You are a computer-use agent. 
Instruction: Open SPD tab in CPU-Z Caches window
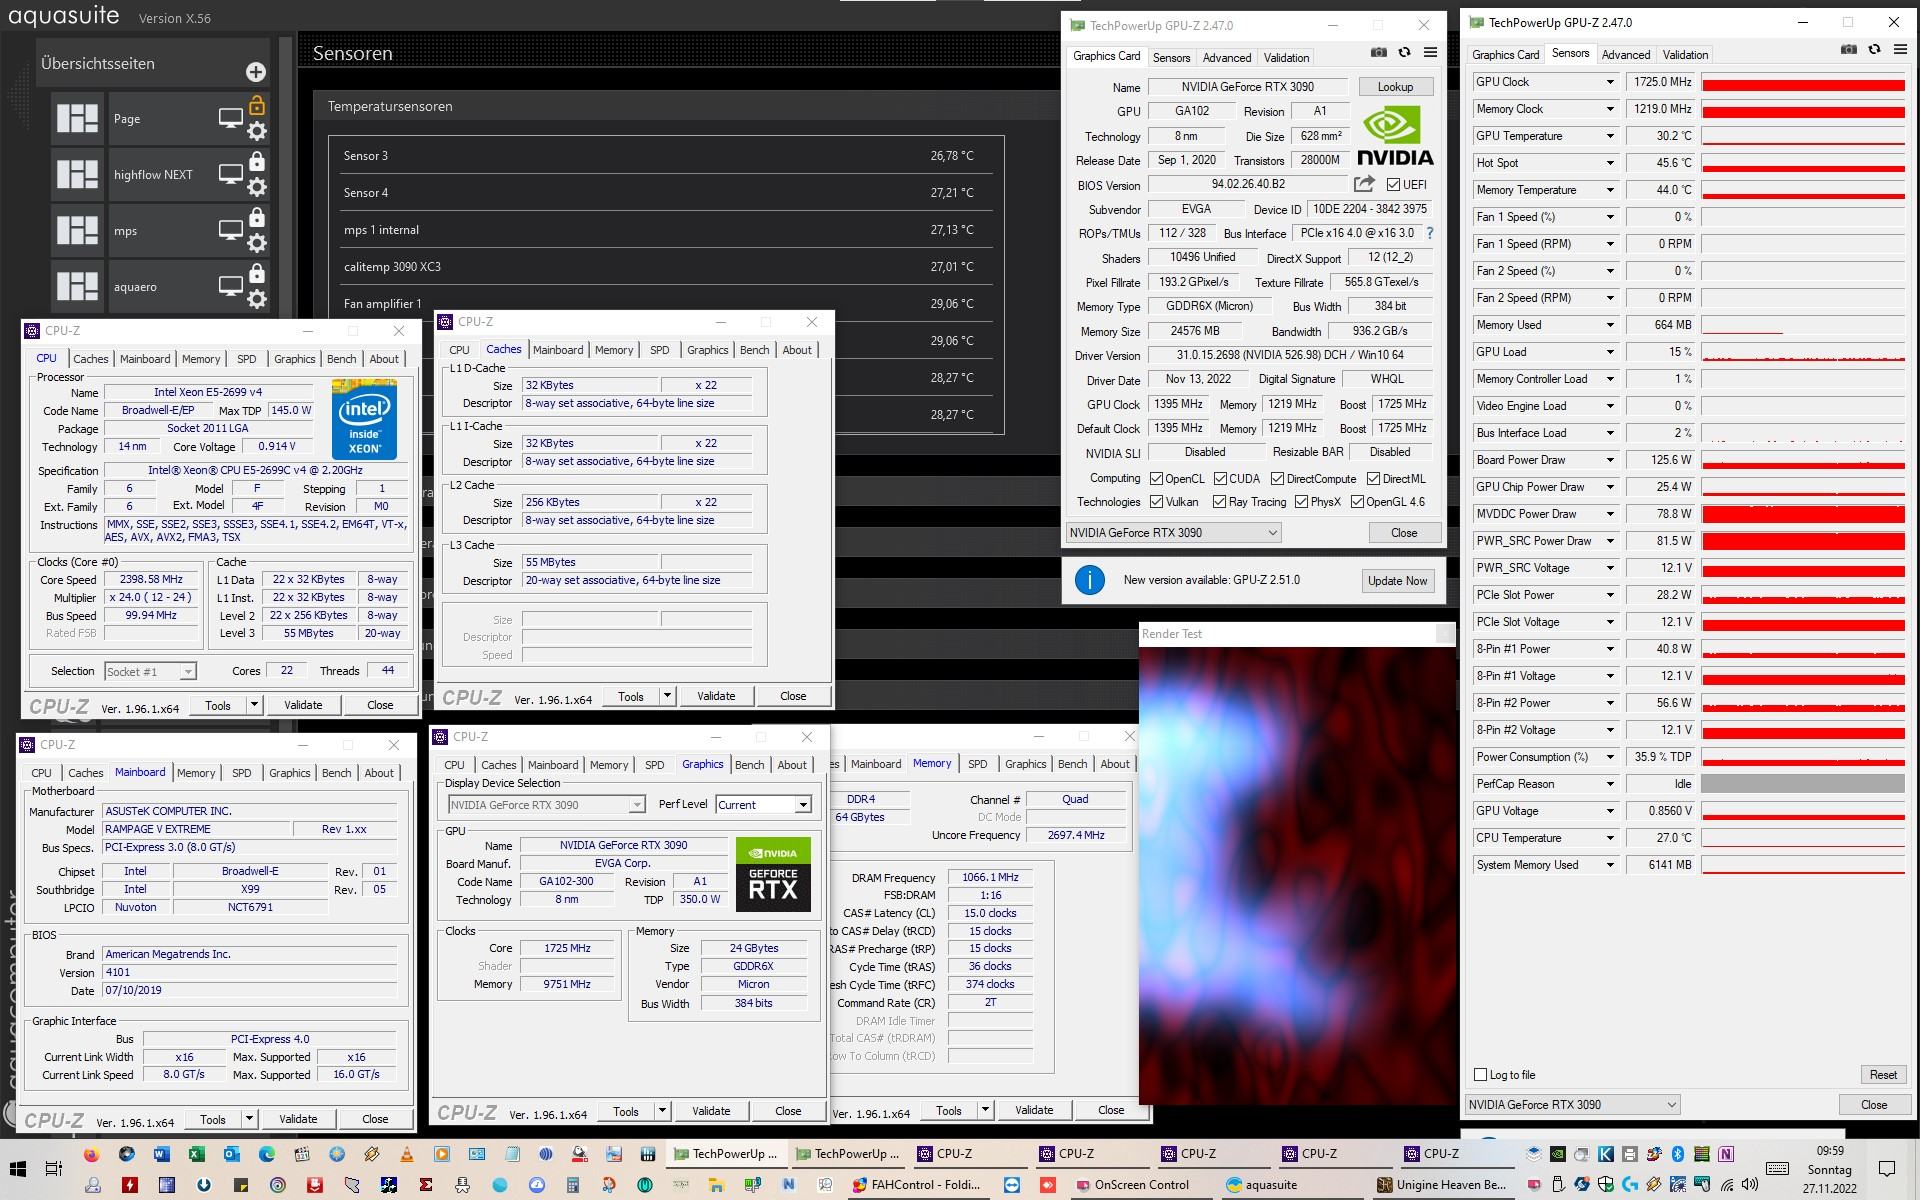pyautogui.click(x=659, y=350)
